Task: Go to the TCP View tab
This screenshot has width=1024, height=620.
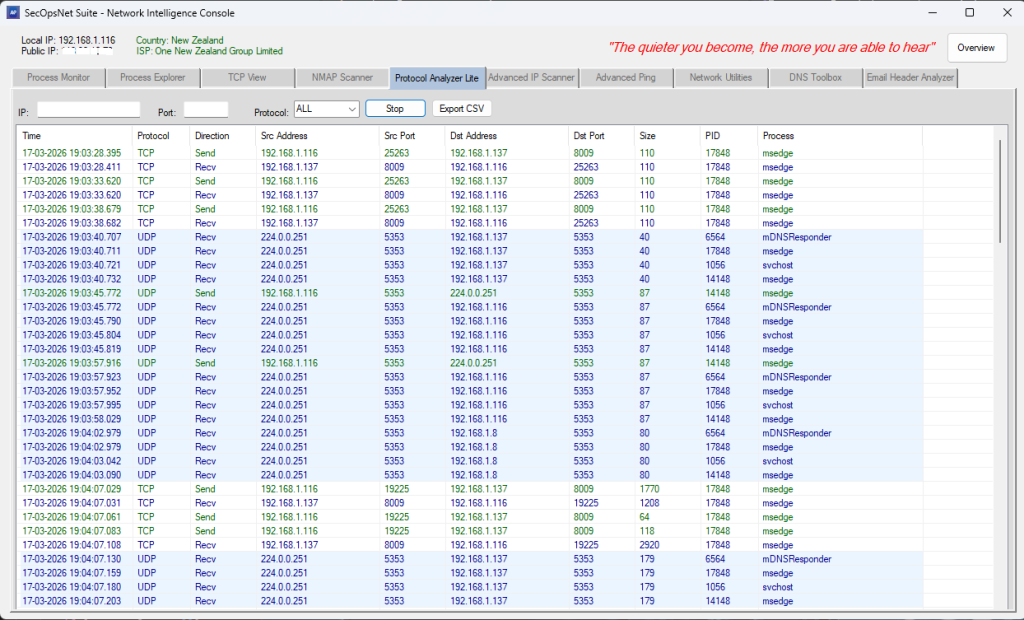Action: [246, 78]
